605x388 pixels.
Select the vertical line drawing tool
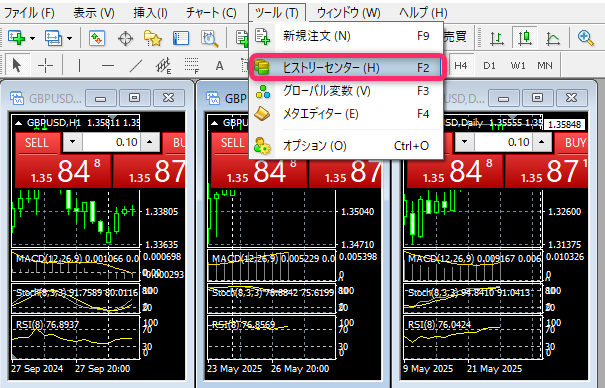(79, 66)
